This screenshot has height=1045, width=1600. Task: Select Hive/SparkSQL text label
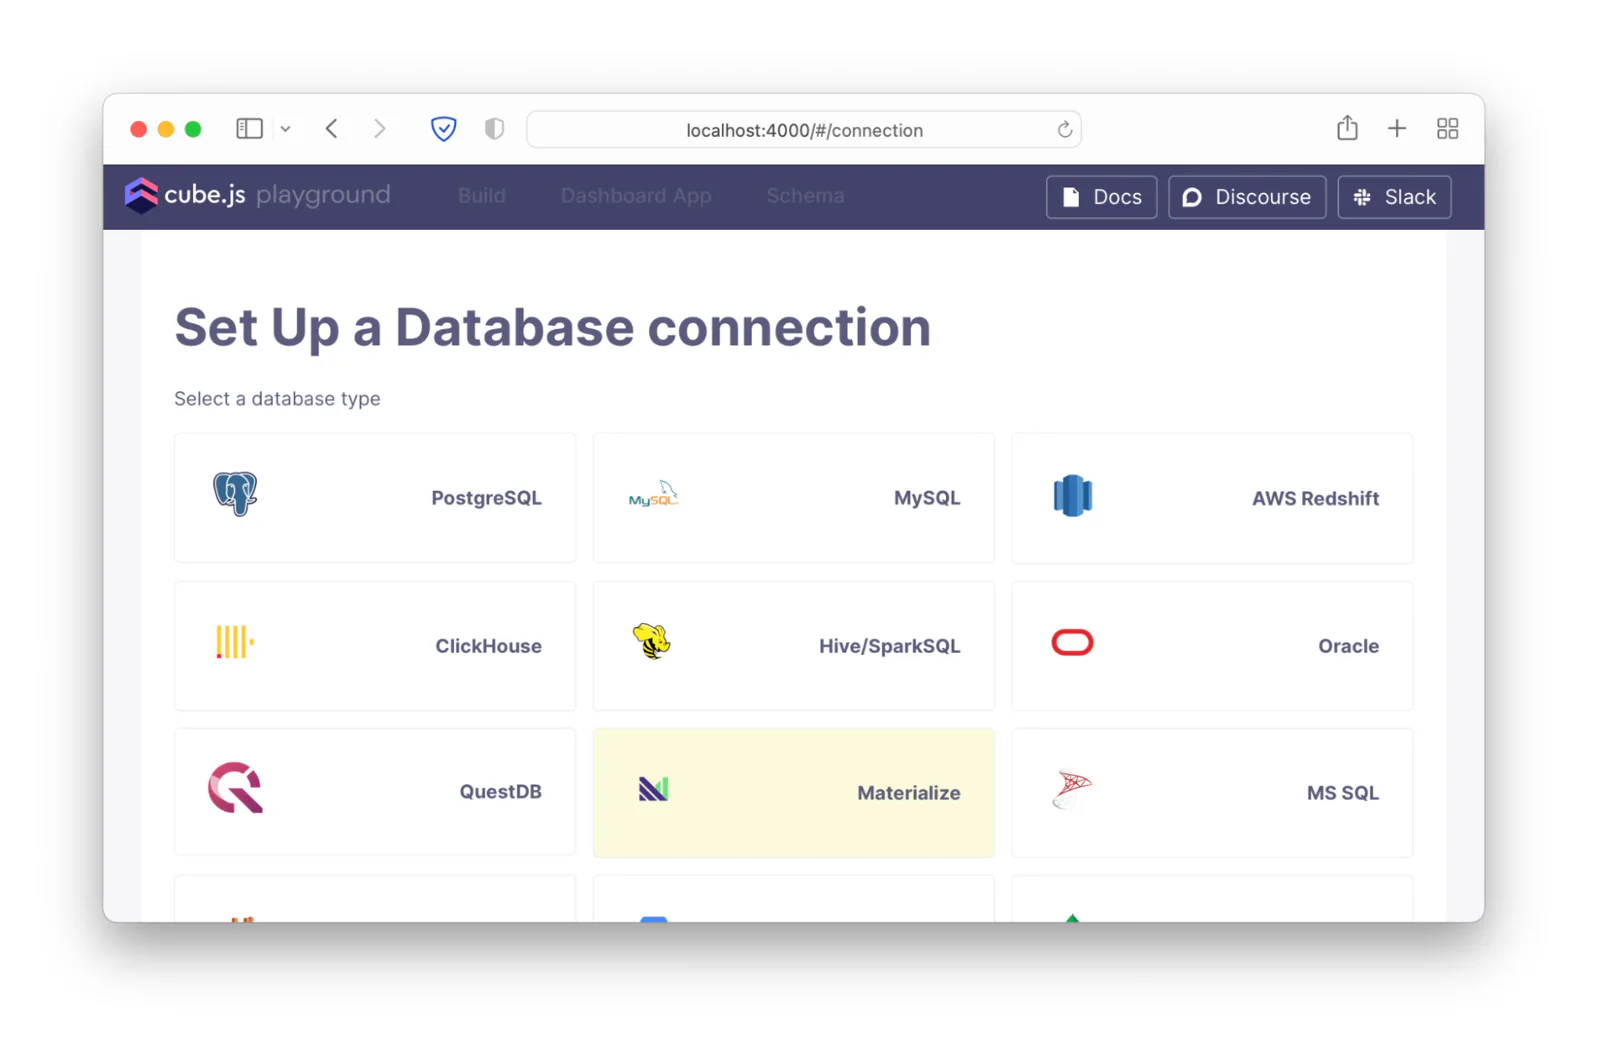[889, 646]
